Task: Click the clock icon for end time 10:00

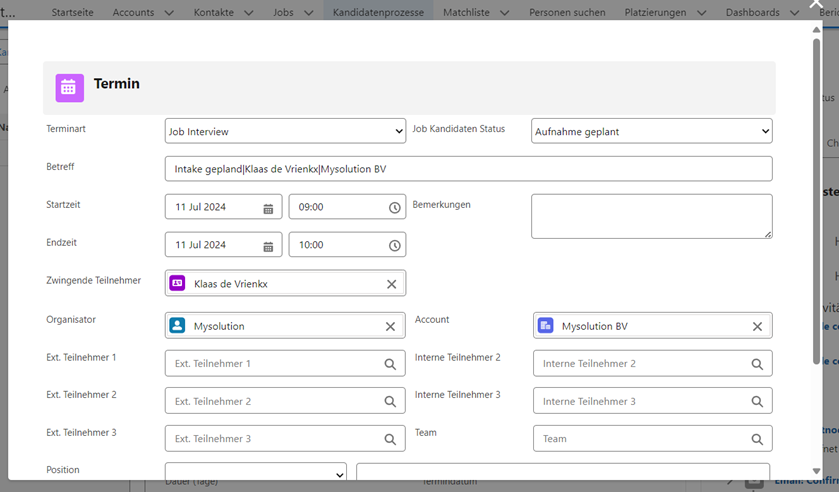Action: [394, 246]
